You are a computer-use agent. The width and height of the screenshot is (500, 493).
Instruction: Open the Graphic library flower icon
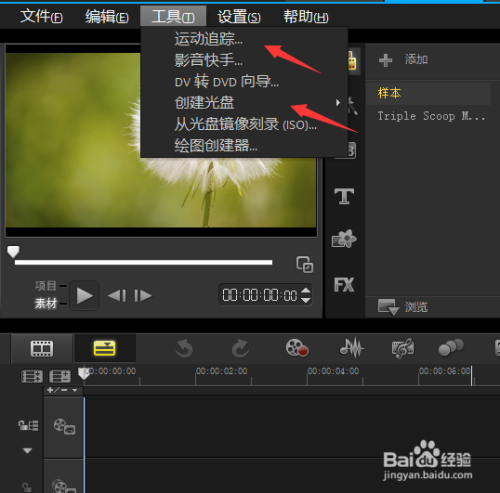coord(344,239)
